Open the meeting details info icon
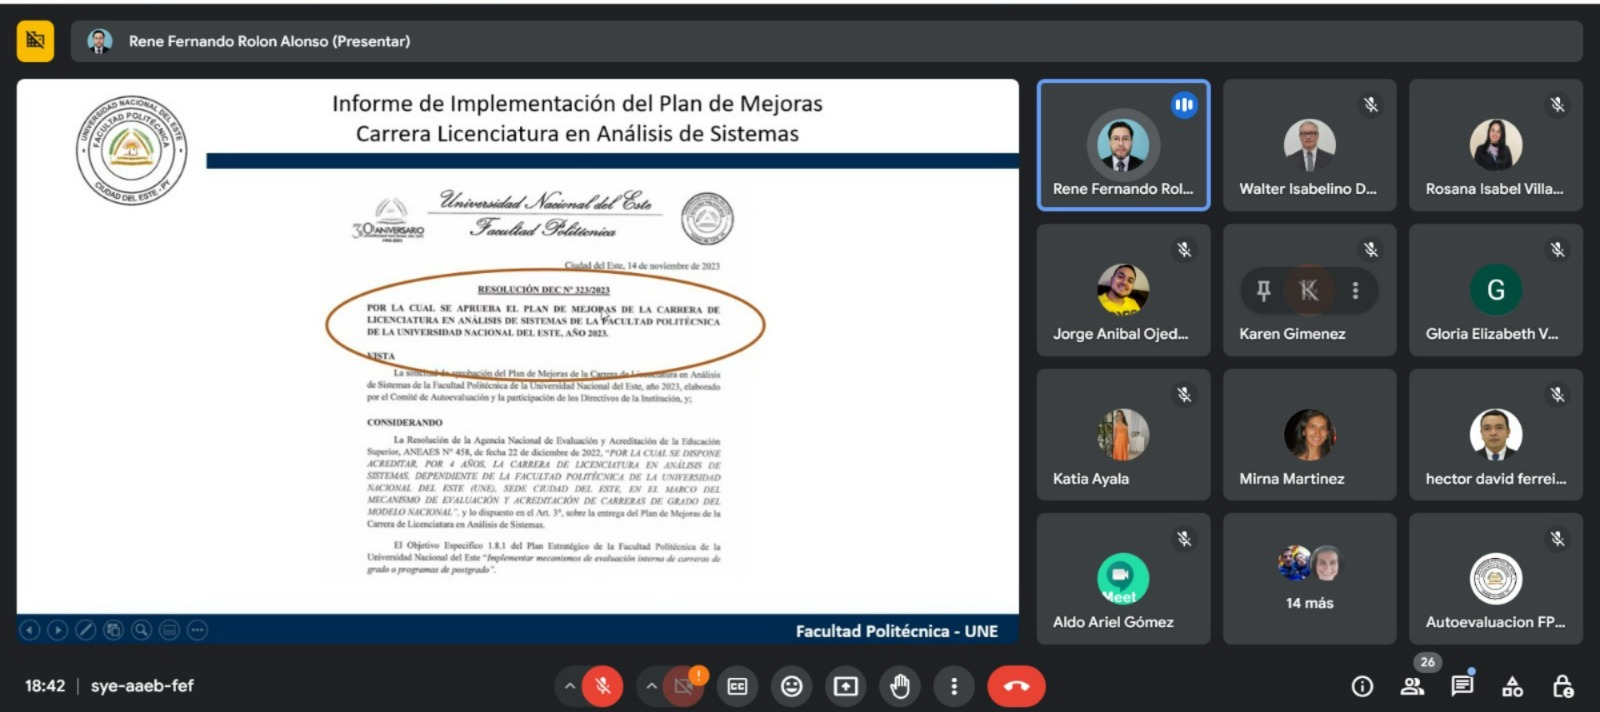Screen dimensions: 1600x712 (1362, 686)
